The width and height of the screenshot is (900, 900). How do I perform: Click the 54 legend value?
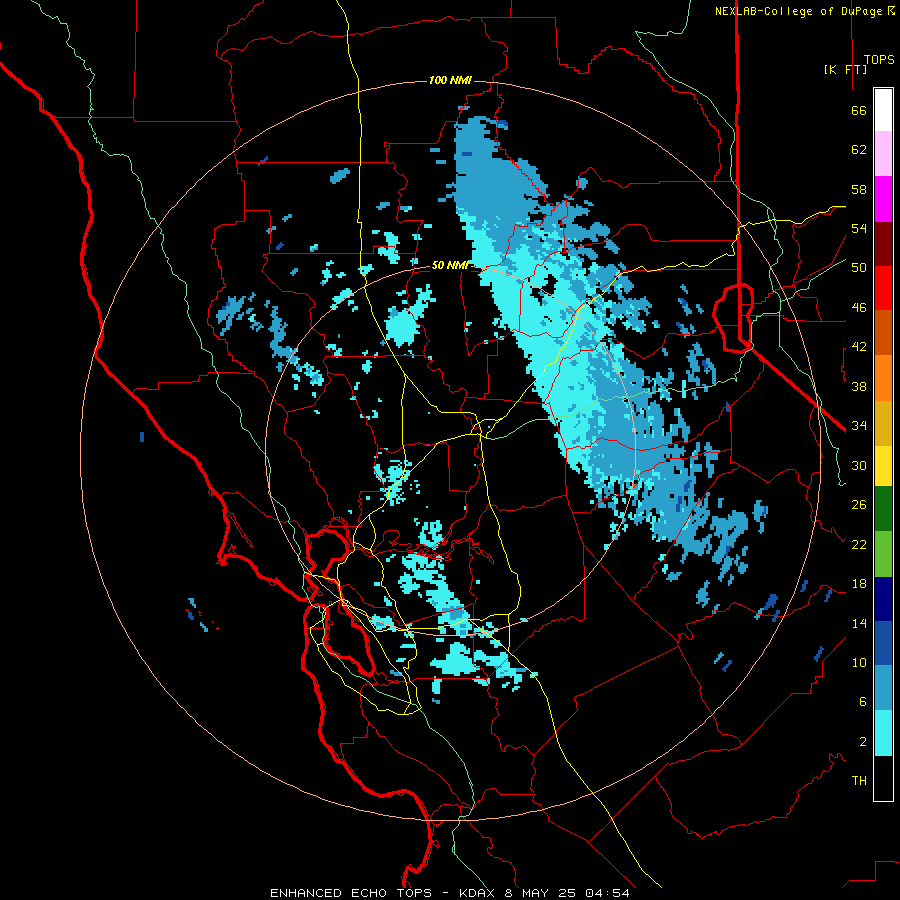[859, 228]
